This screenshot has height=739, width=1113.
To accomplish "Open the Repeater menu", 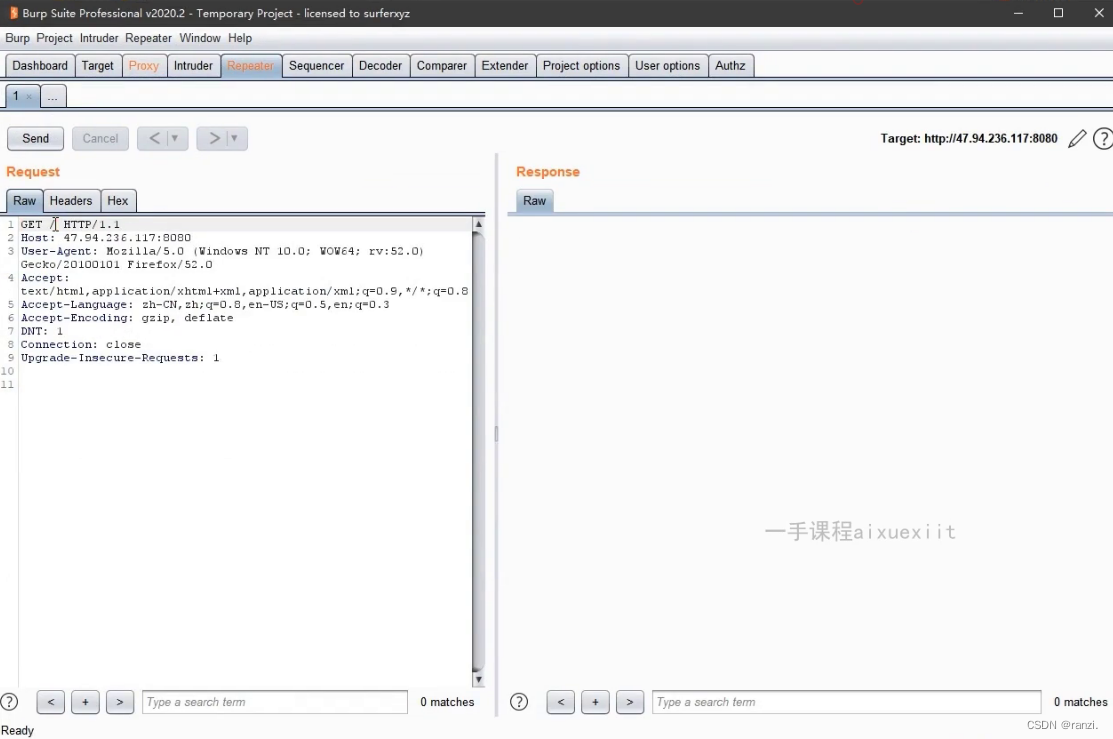I will pyautogui.click(x=148, y=38).
